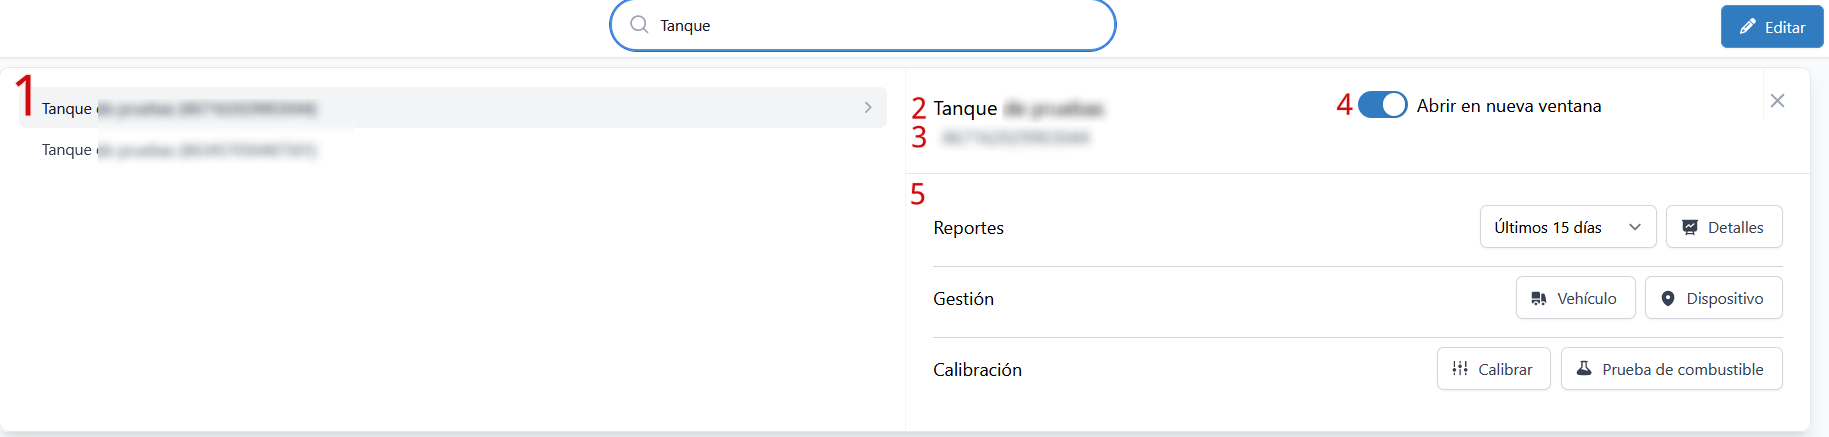Click the Gestión section label
The width and height of the screenshot is (1829, 437).
pyautogui.click(x=963, y=299)
